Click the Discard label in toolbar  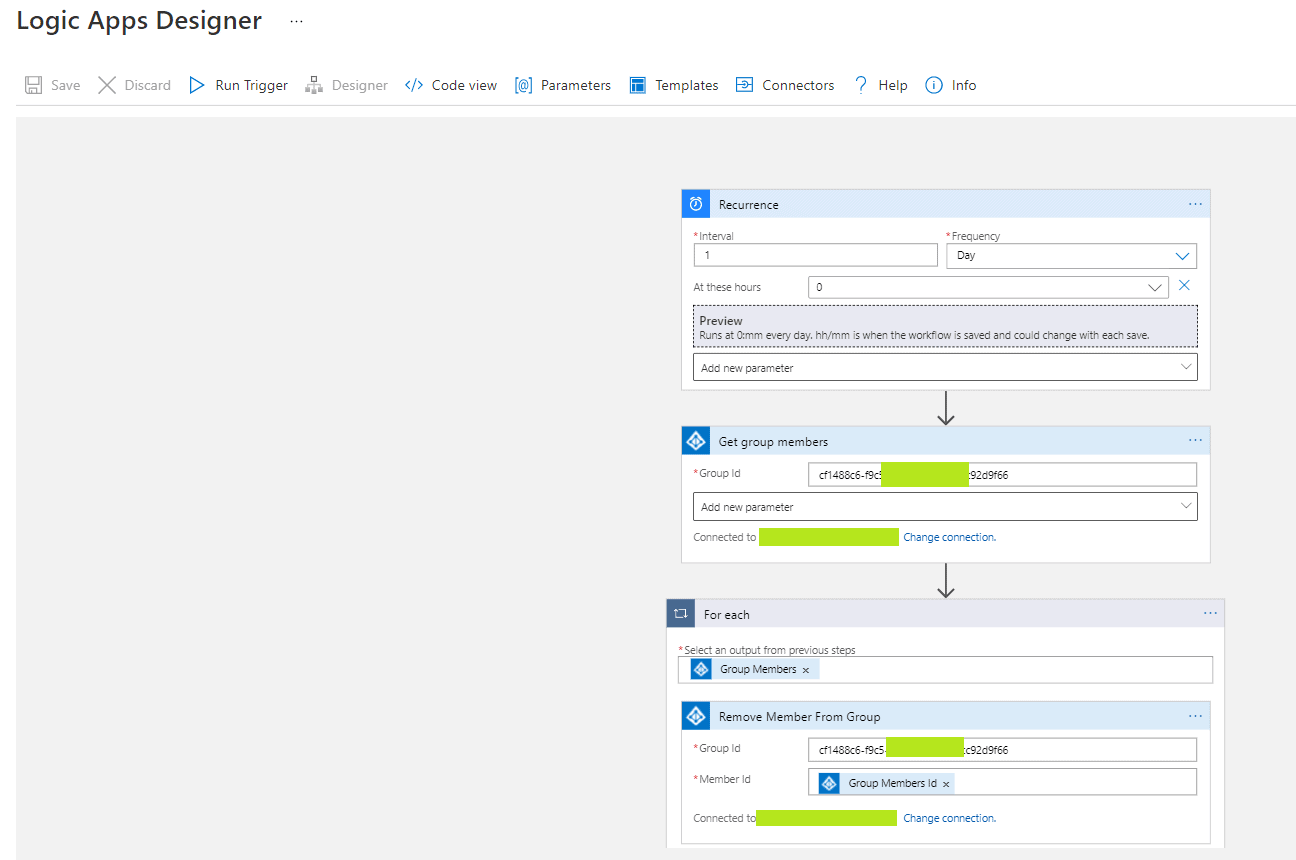click(x=148, y=85)
